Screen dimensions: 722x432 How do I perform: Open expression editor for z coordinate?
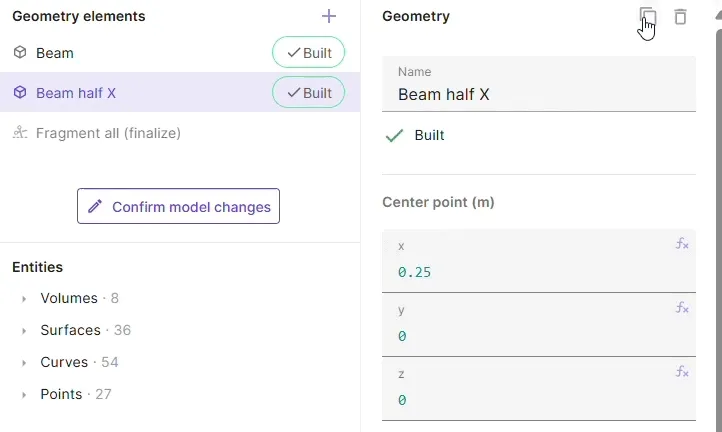(x=682, y=372)
